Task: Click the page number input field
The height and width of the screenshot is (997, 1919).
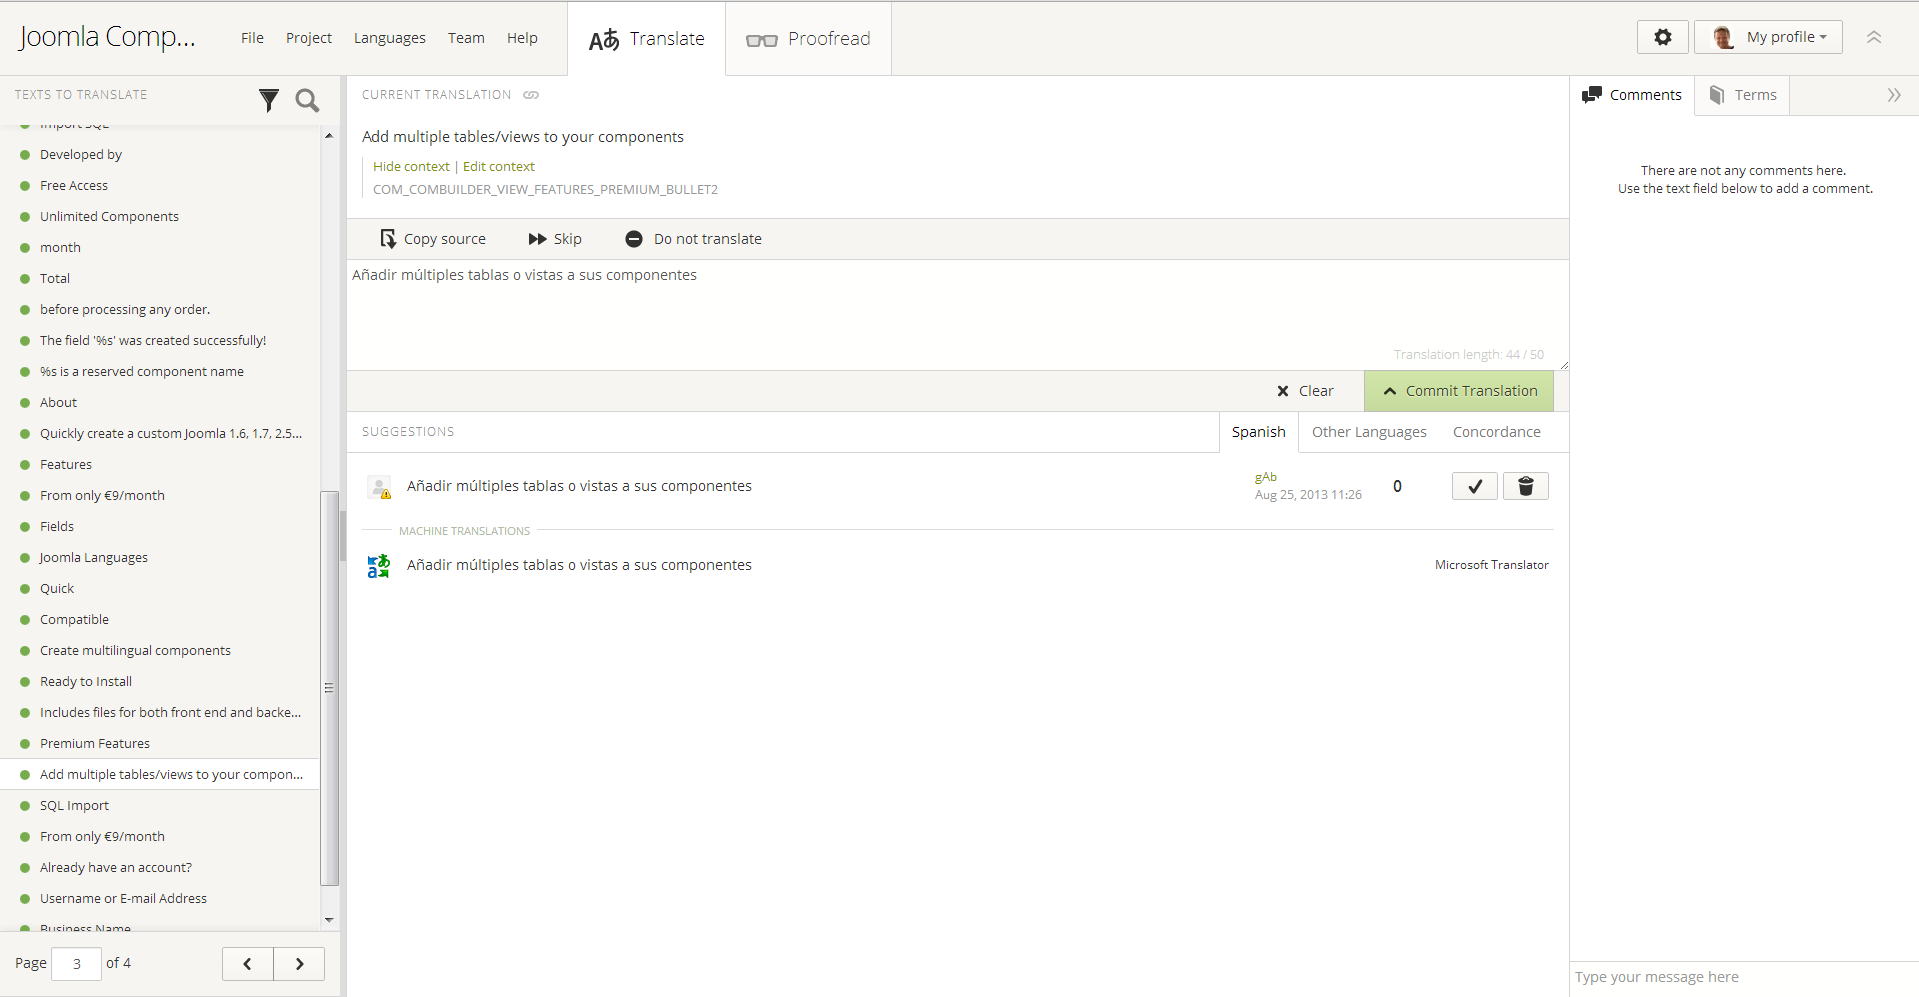Action: (76, 964)
